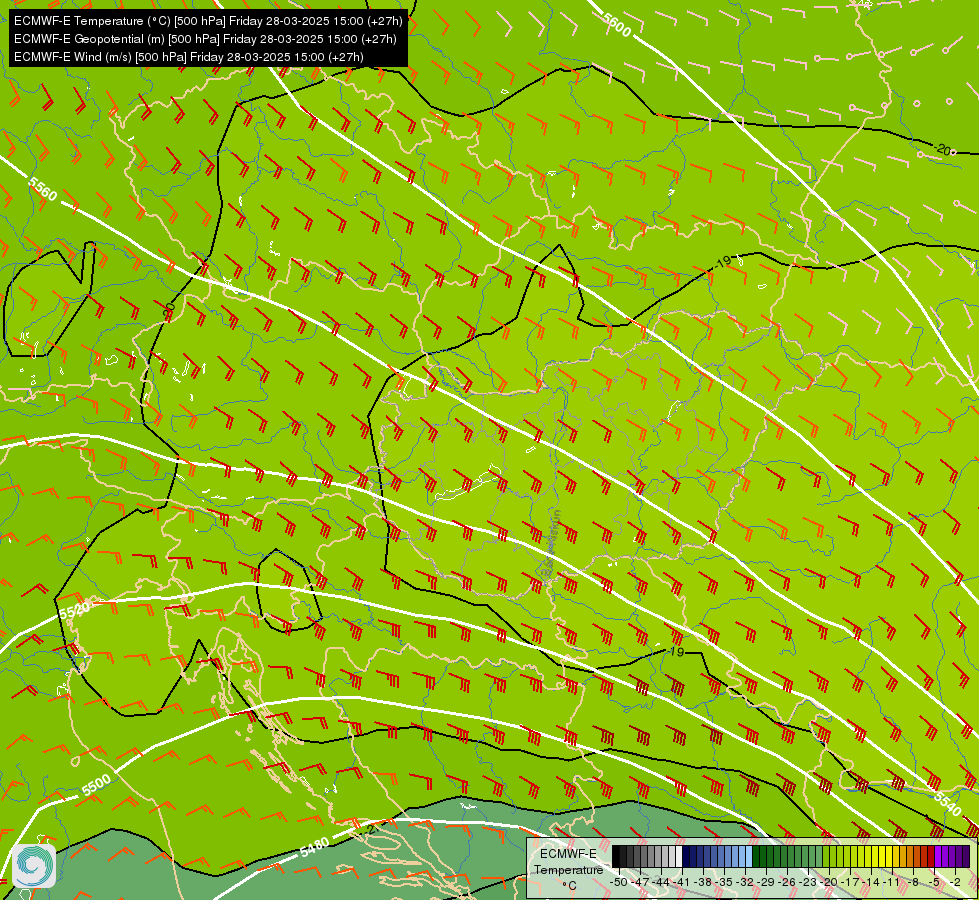The width and height of the screenshot is (979, 900).
Task: Click the -41 legend tick value
Action: tap(682, 882)
